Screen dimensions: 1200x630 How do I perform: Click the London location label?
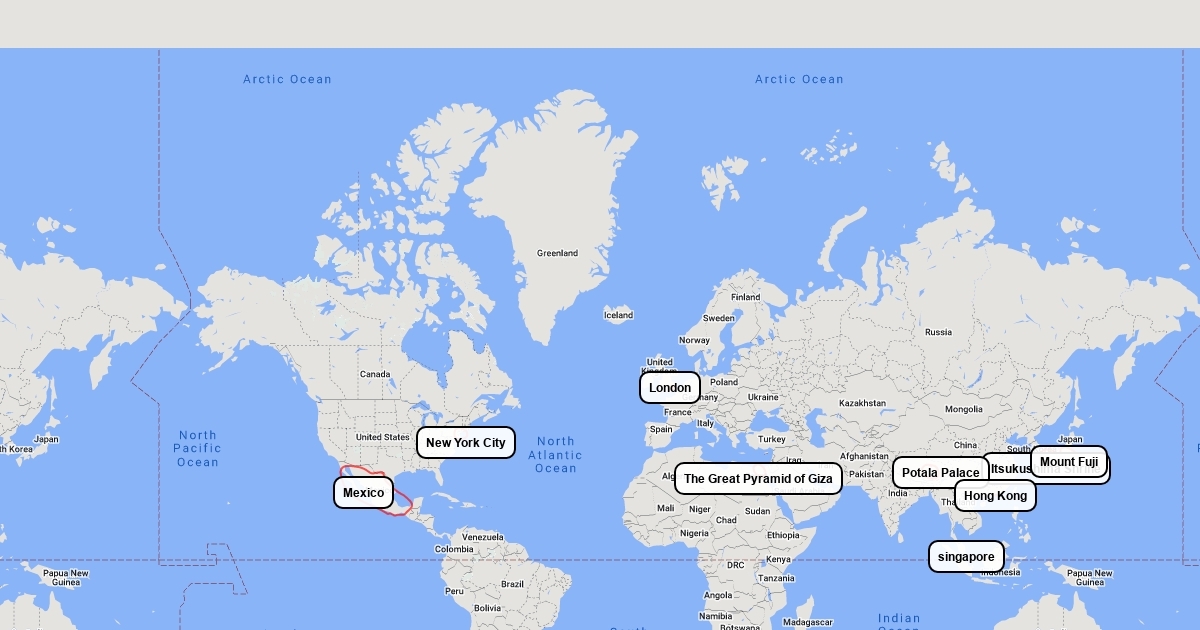click(x=670, y=388)
